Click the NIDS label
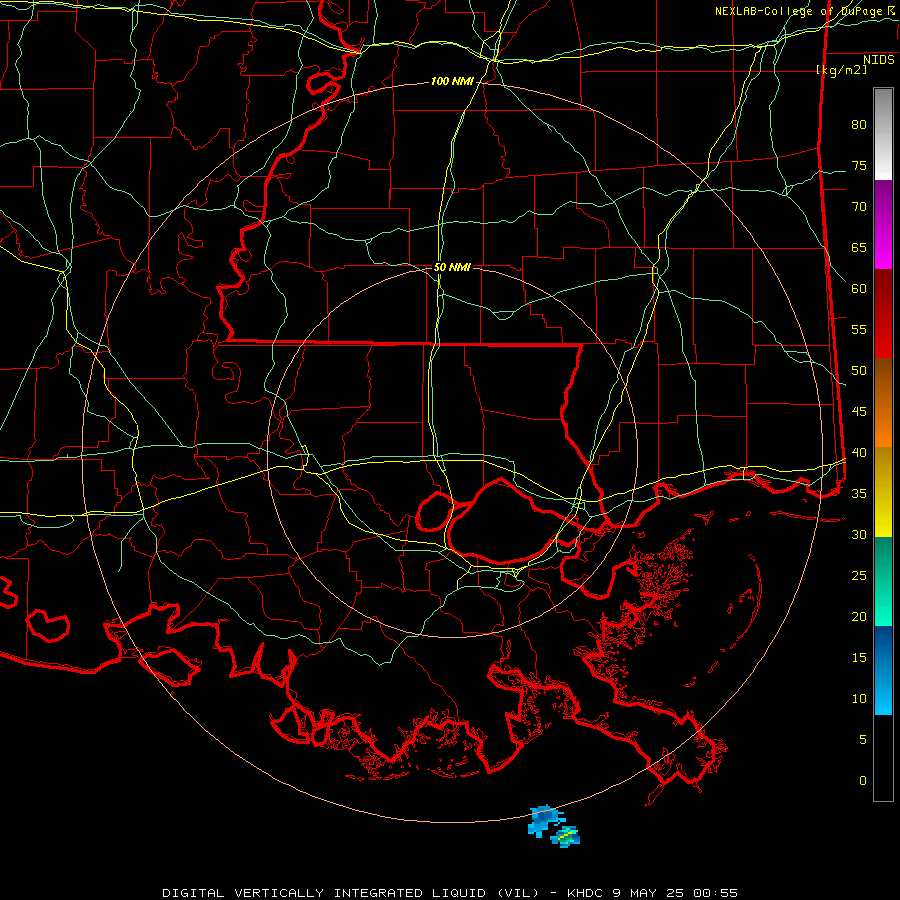 click(879, 60)
